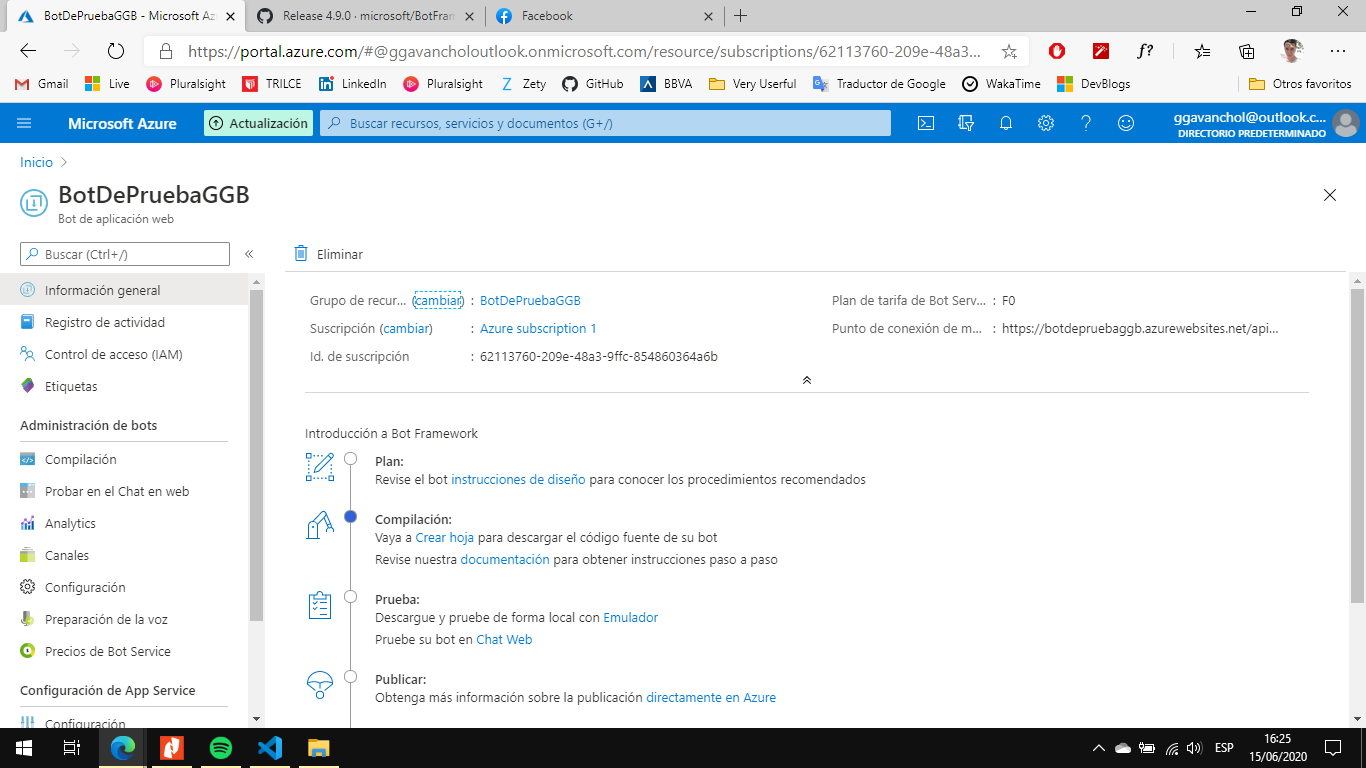Bookmark this page with the star icon

click(1009, 51)
